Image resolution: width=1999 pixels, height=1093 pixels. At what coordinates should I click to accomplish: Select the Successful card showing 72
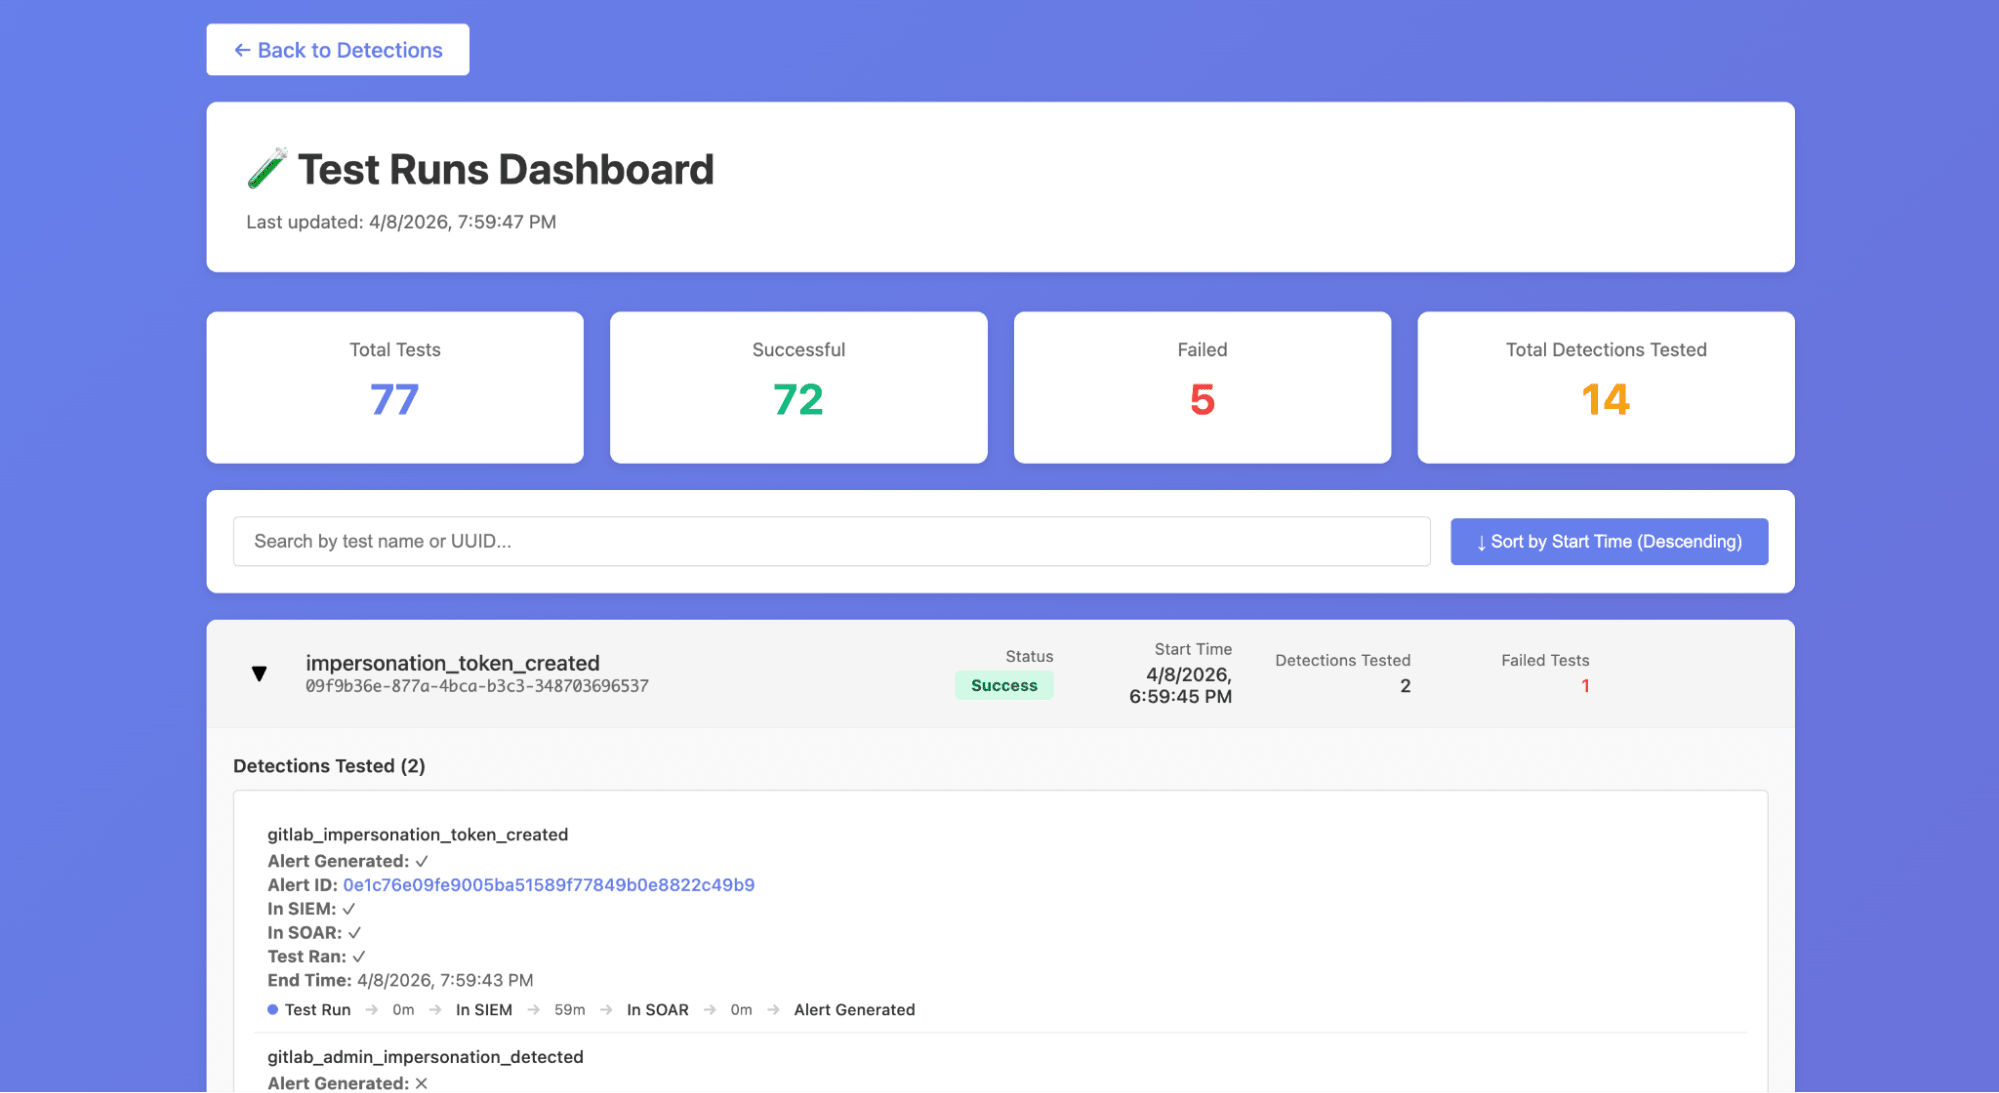point(798,387)
